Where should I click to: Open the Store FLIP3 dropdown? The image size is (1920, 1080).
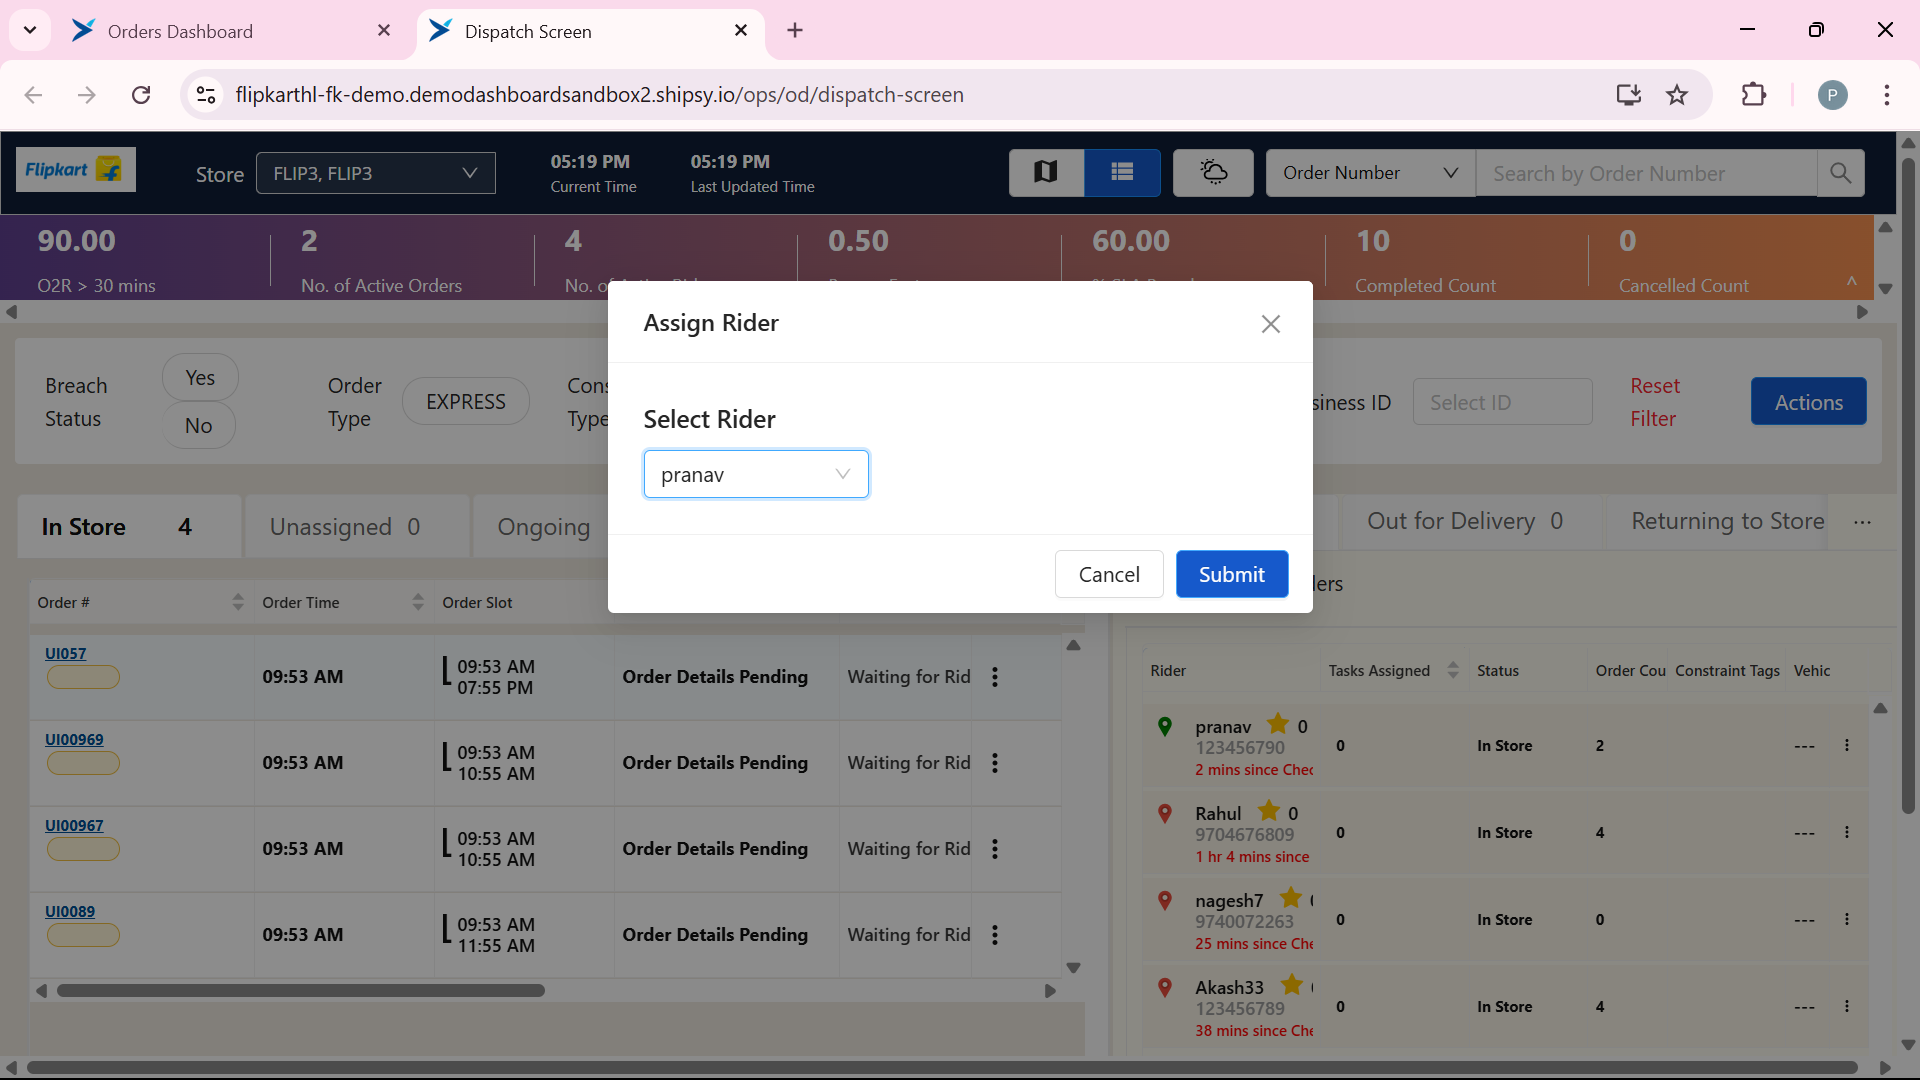375,173
